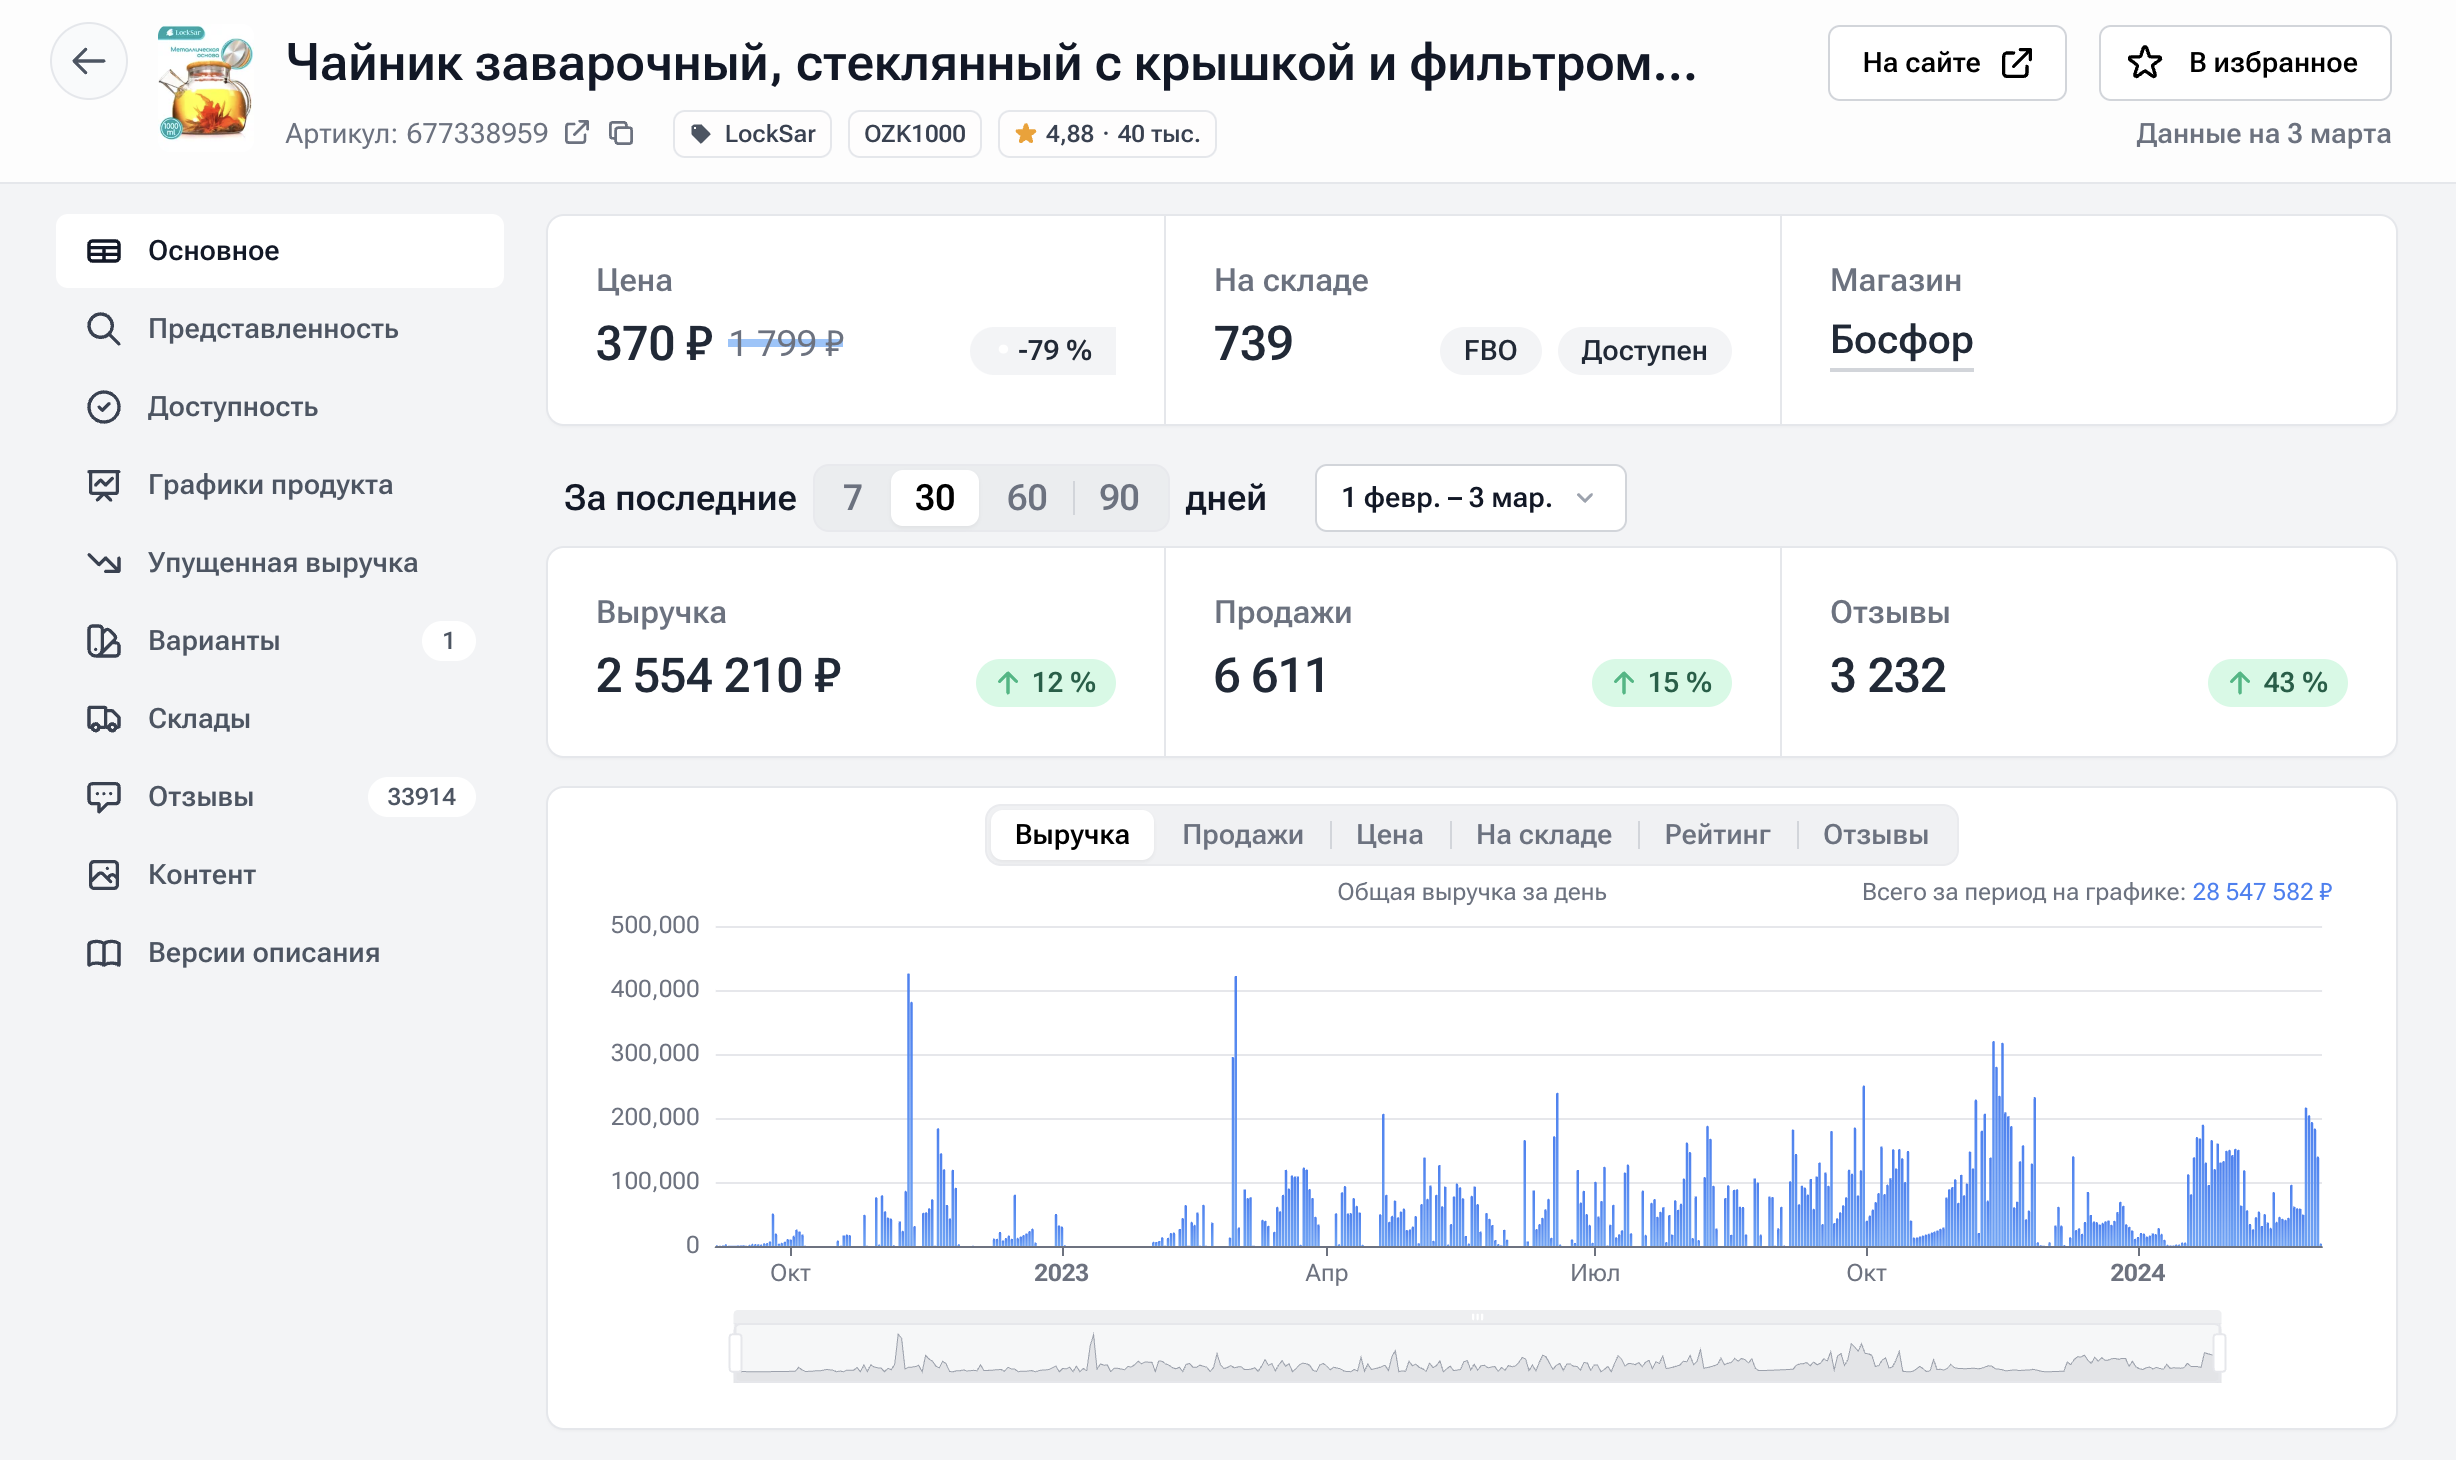Click the 33914 reviews count badge
This screenshot has width=2456, height=1460.
[x=421, y=797]
